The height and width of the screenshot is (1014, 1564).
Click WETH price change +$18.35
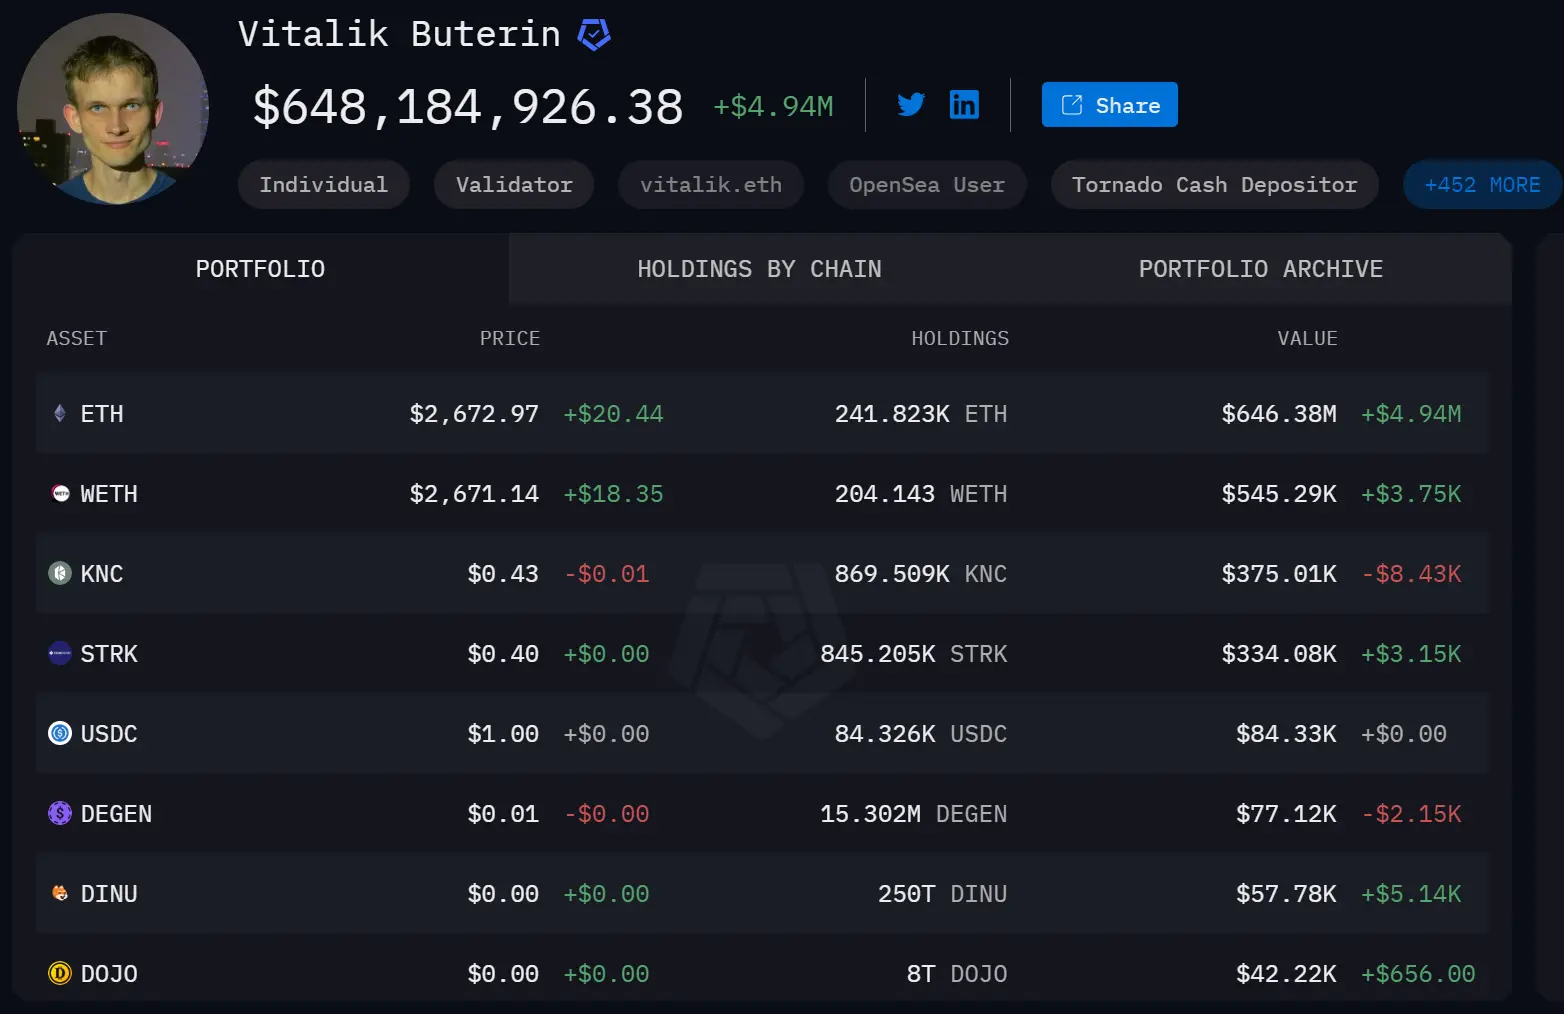coord(613,494)
